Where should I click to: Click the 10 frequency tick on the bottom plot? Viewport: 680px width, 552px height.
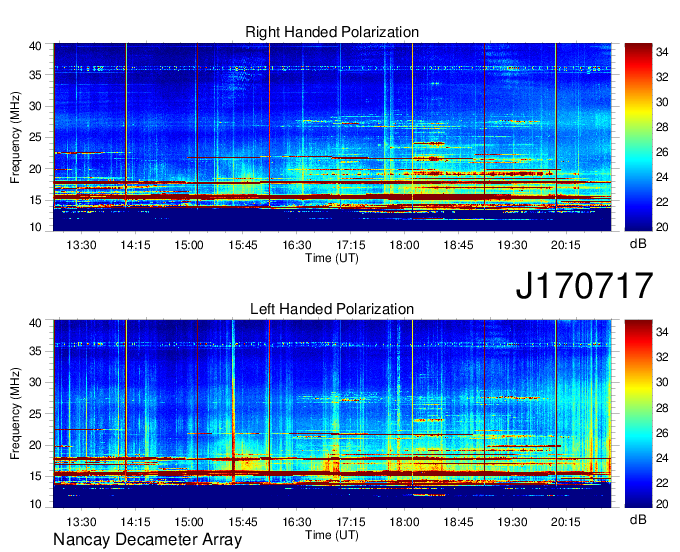(x=35, y=504)
